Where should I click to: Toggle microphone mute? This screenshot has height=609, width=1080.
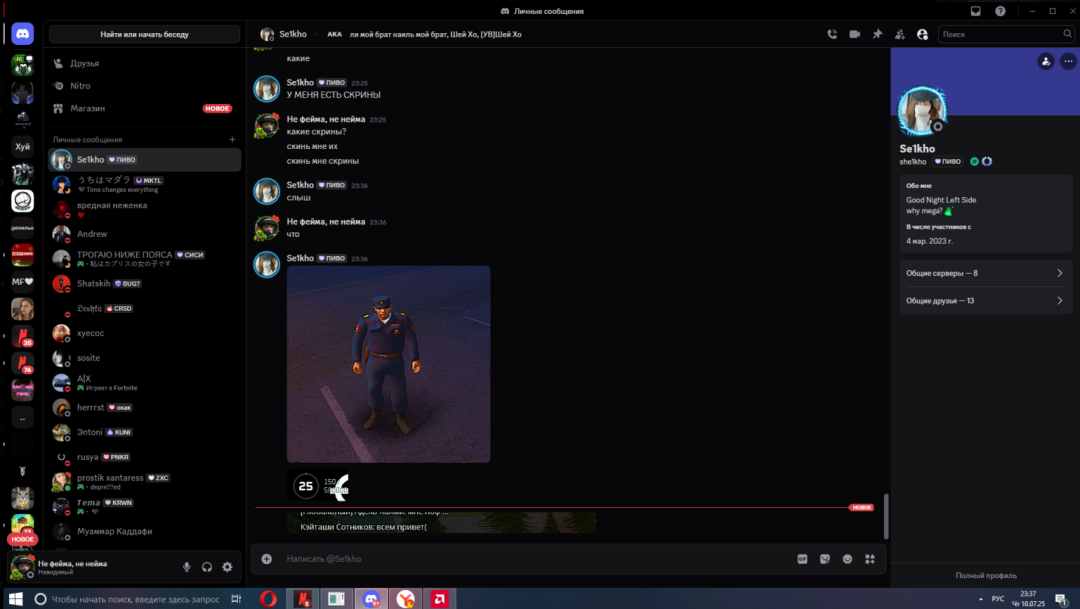(x=187, y=567)
